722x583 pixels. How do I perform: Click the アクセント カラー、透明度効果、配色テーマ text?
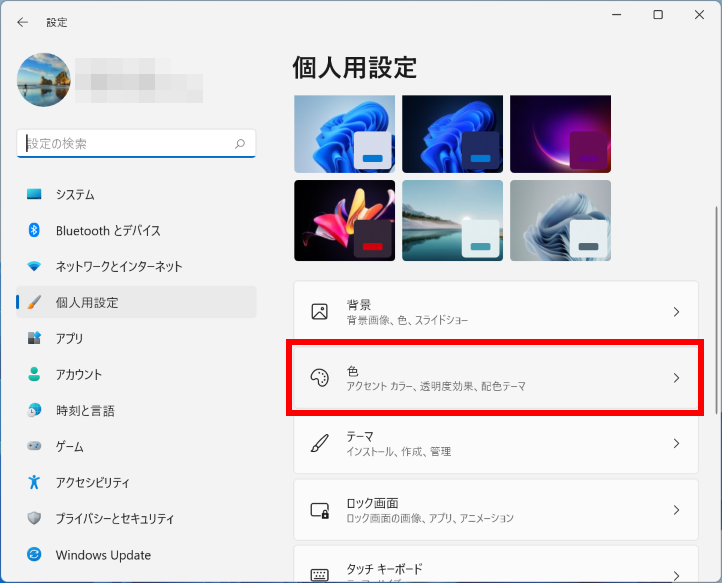coord(436,386)
